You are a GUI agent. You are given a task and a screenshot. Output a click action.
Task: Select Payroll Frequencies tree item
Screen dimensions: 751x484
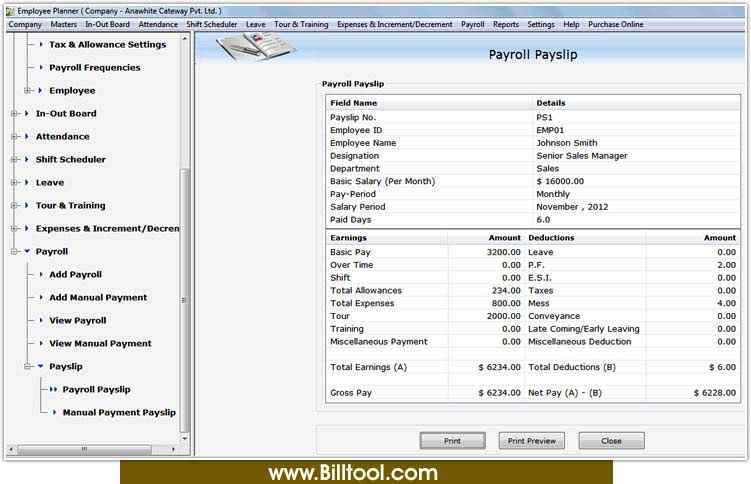click(x=95, y=68)
